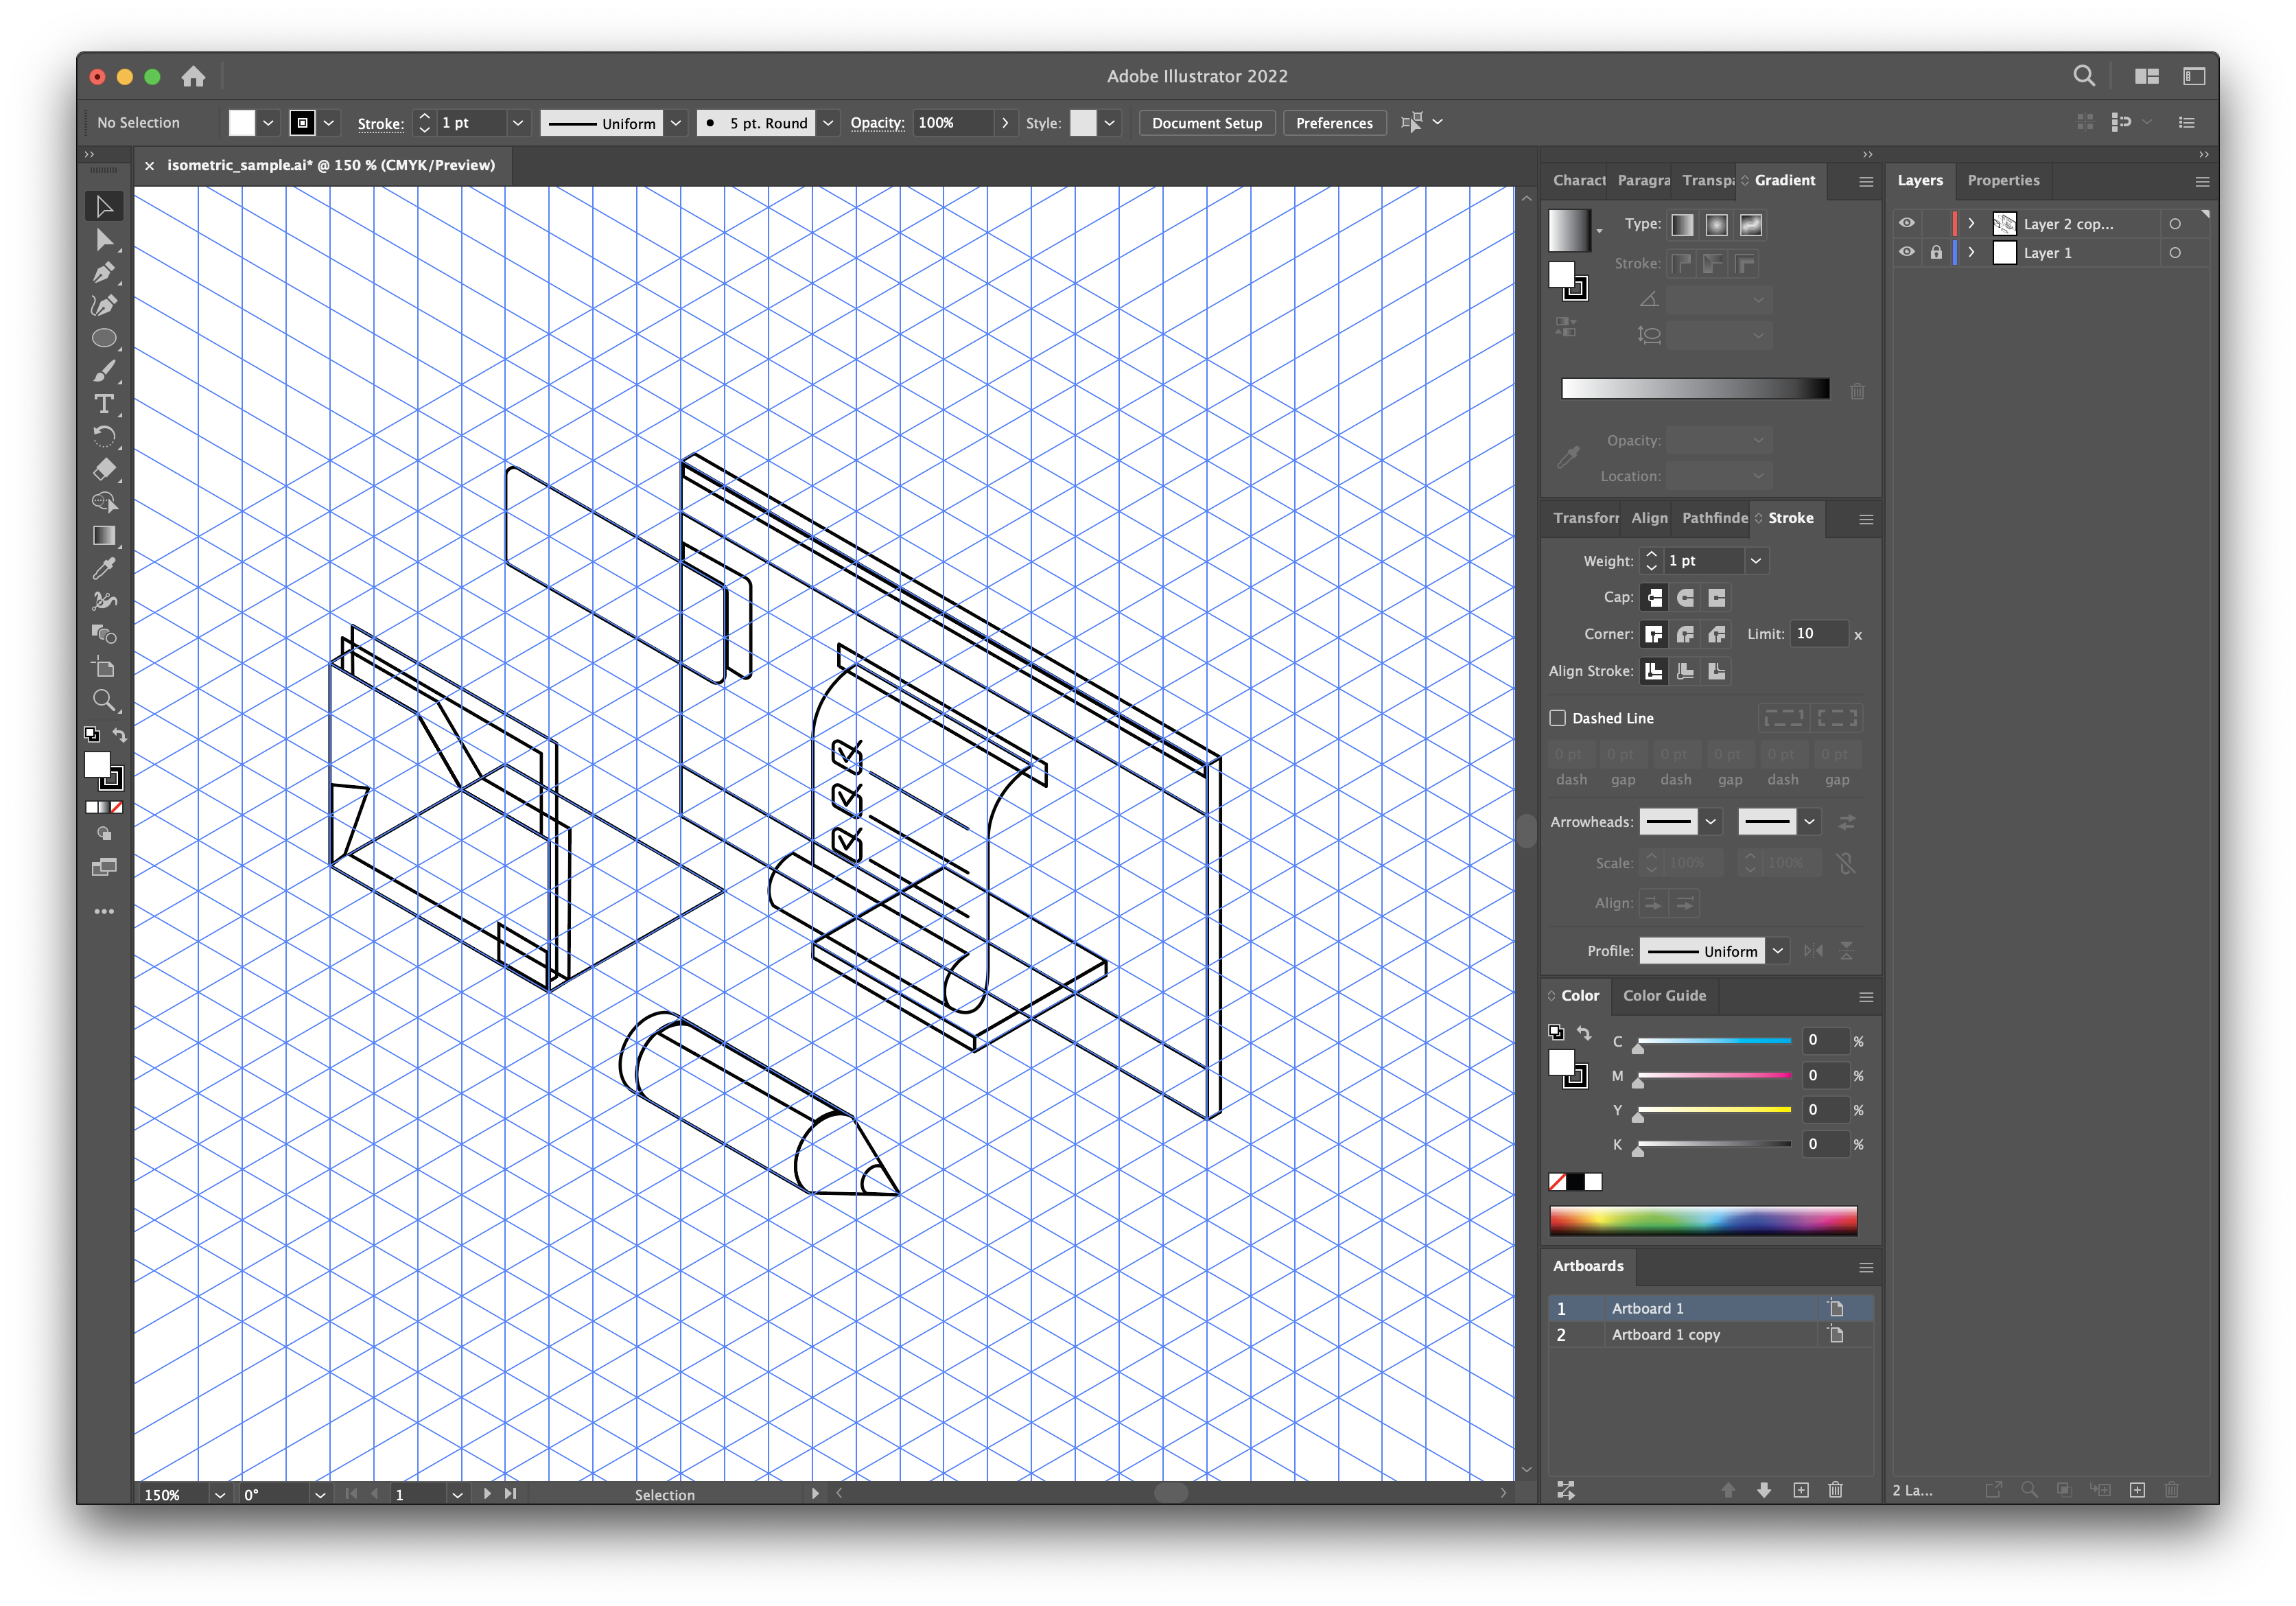
Task: Expand Layer 2 copy sublayers
Action: click(1971, 224)
